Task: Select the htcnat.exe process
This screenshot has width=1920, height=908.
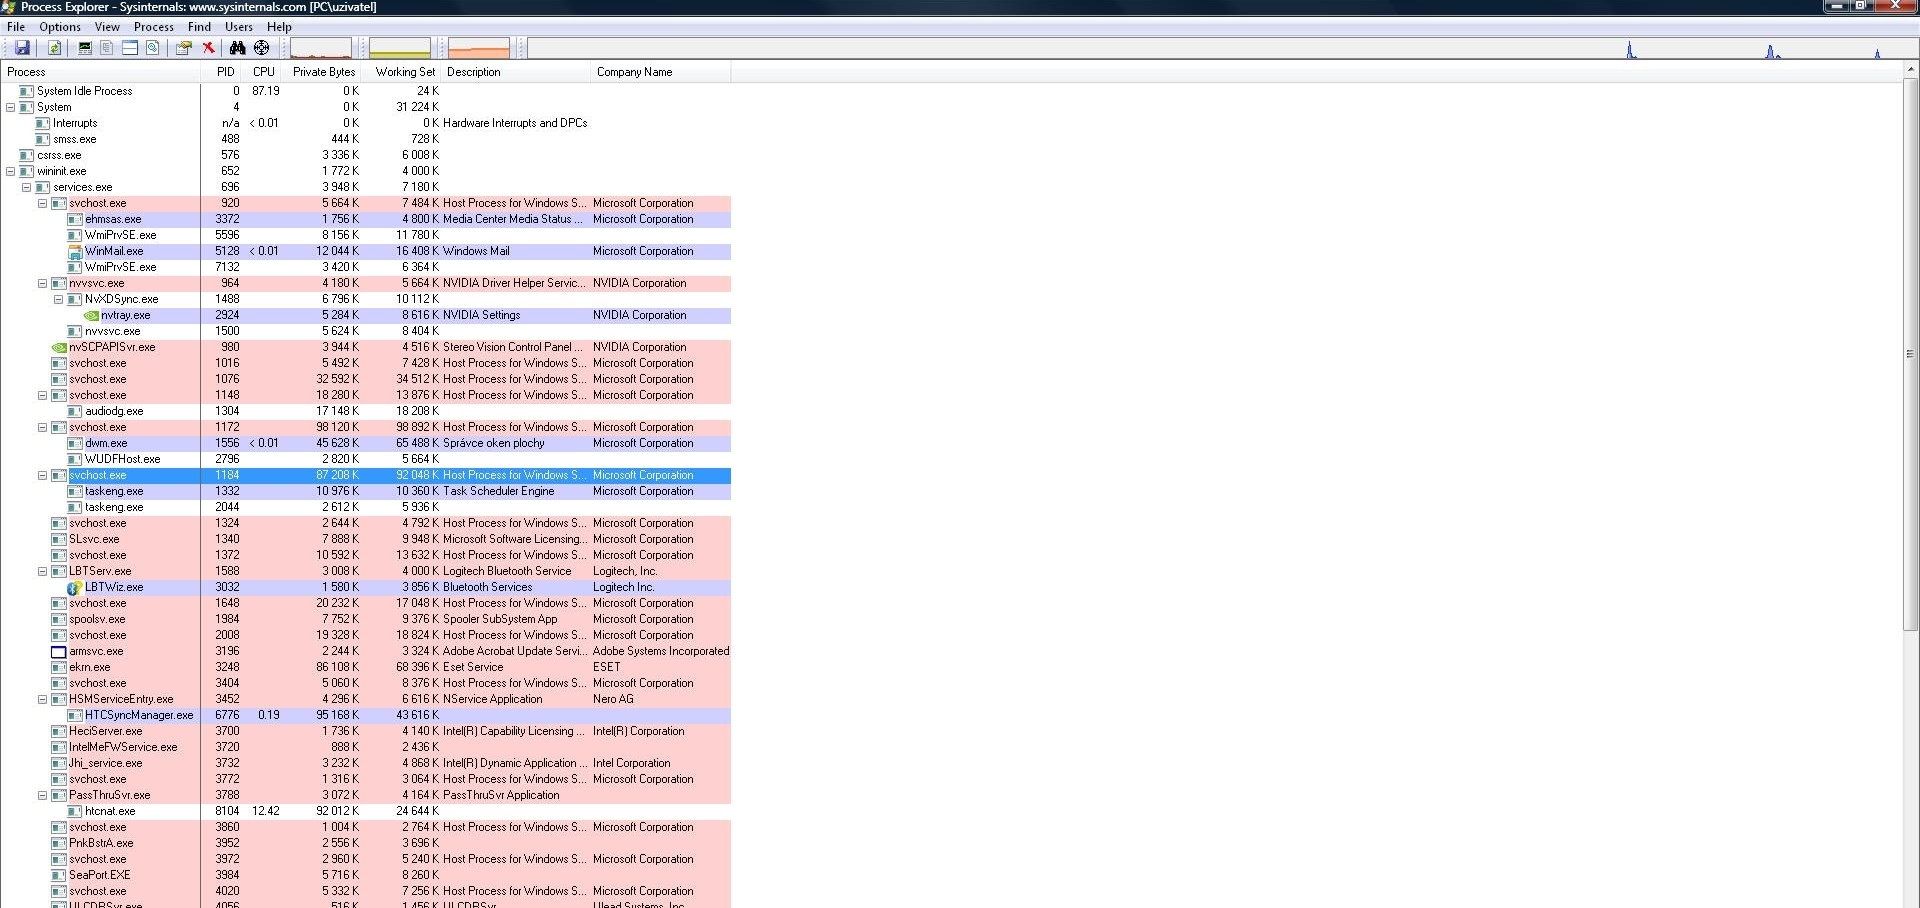Action: pos(365,811)
